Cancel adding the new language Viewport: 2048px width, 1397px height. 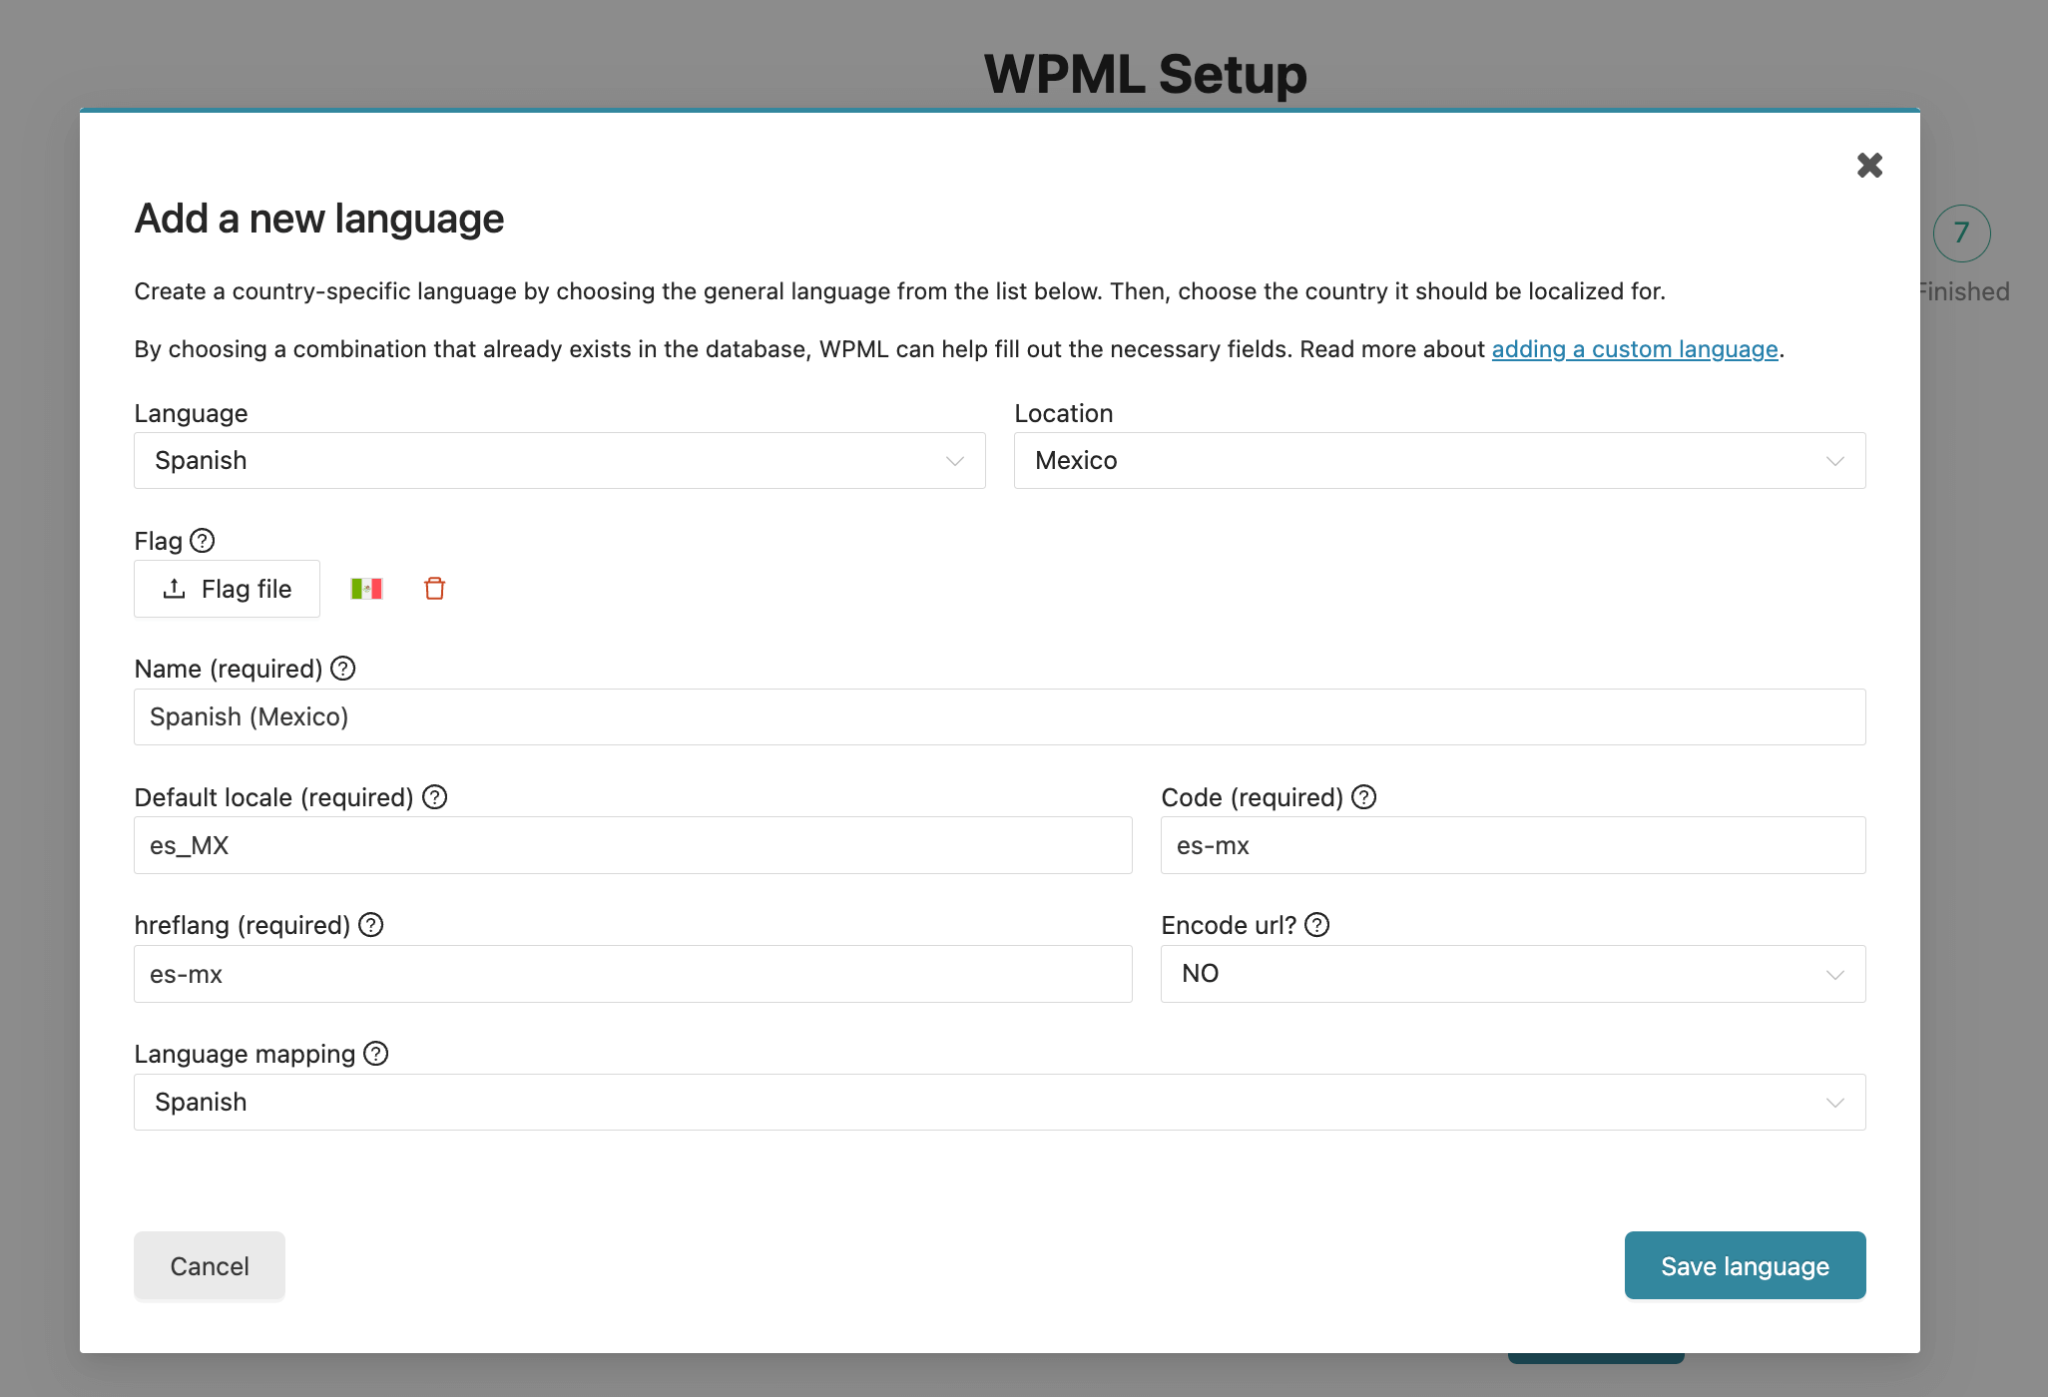(x=209, y=1265)
